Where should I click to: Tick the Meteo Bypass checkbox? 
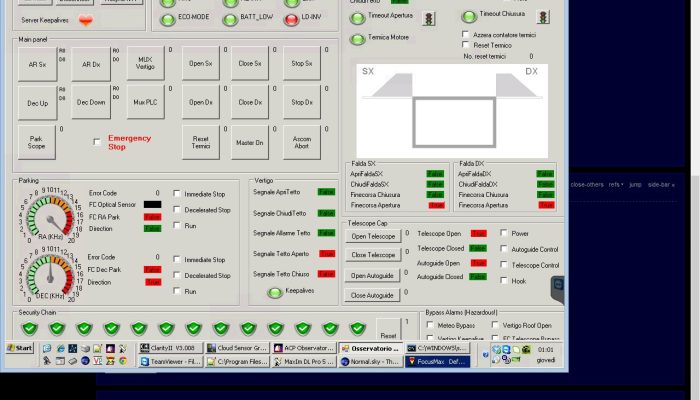[429, 325]
